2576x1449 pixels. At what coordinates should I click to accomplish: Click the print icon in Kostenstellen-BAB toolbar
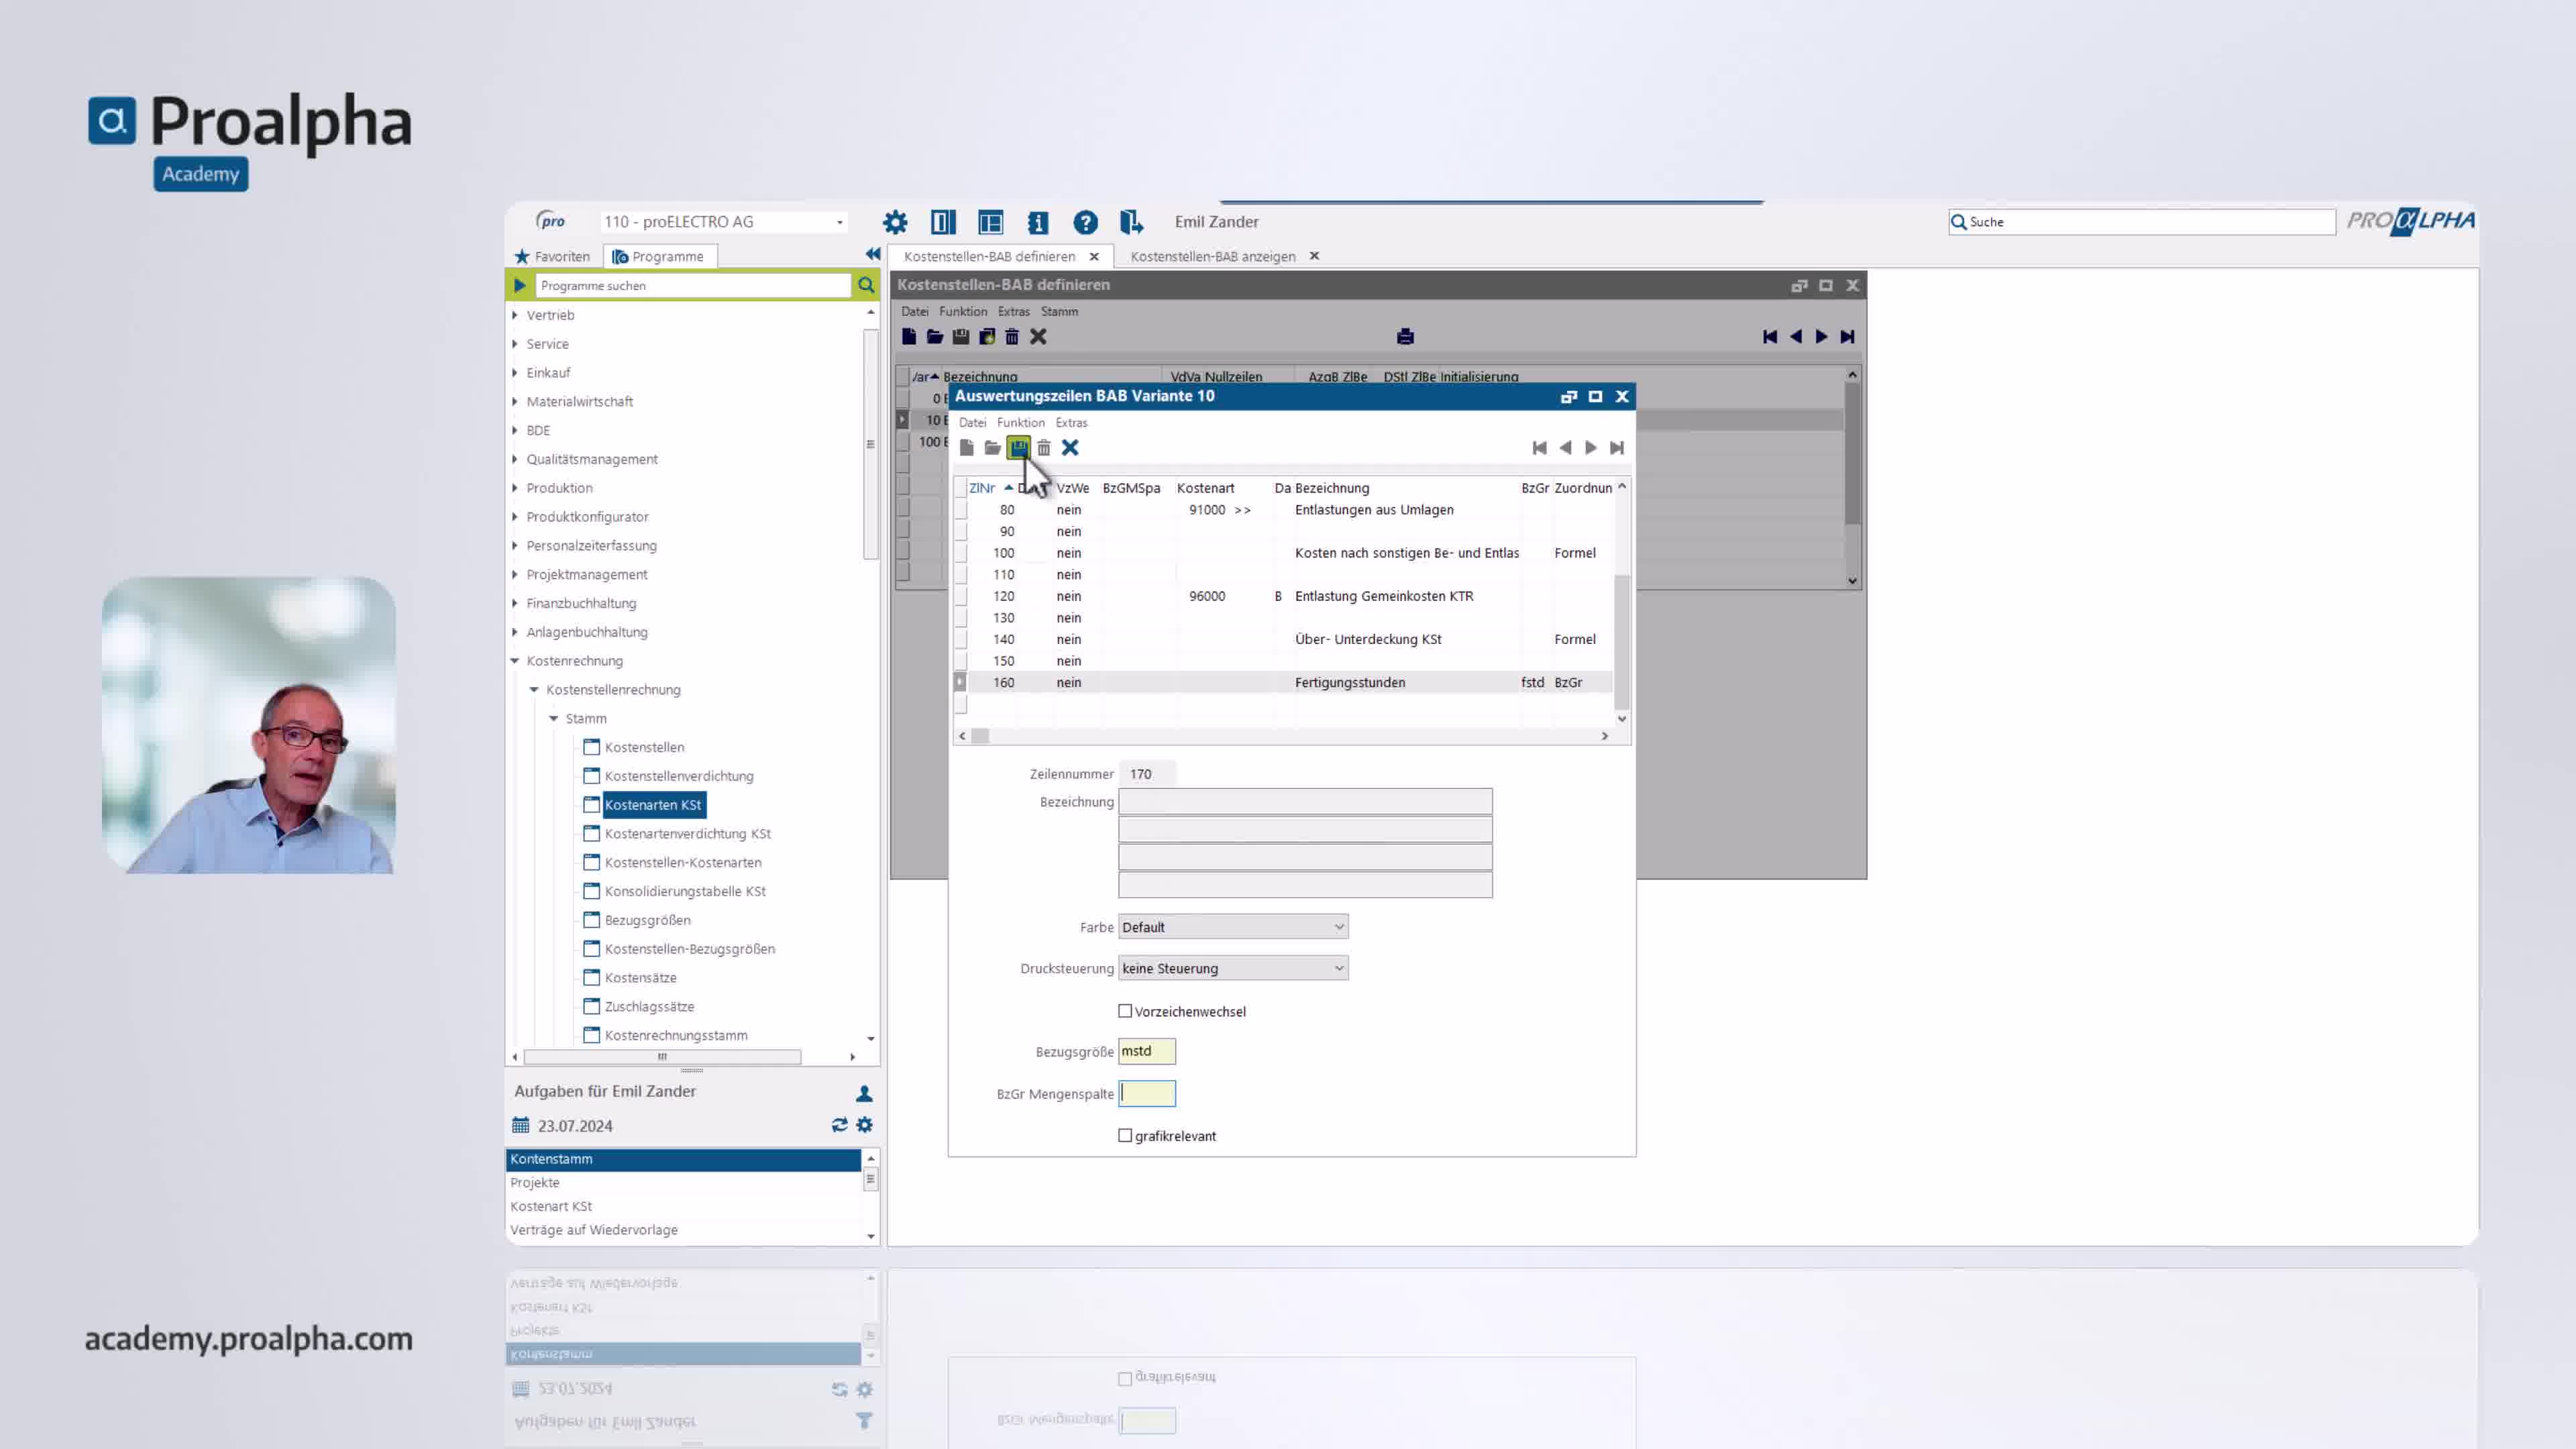coord(1405,336)
